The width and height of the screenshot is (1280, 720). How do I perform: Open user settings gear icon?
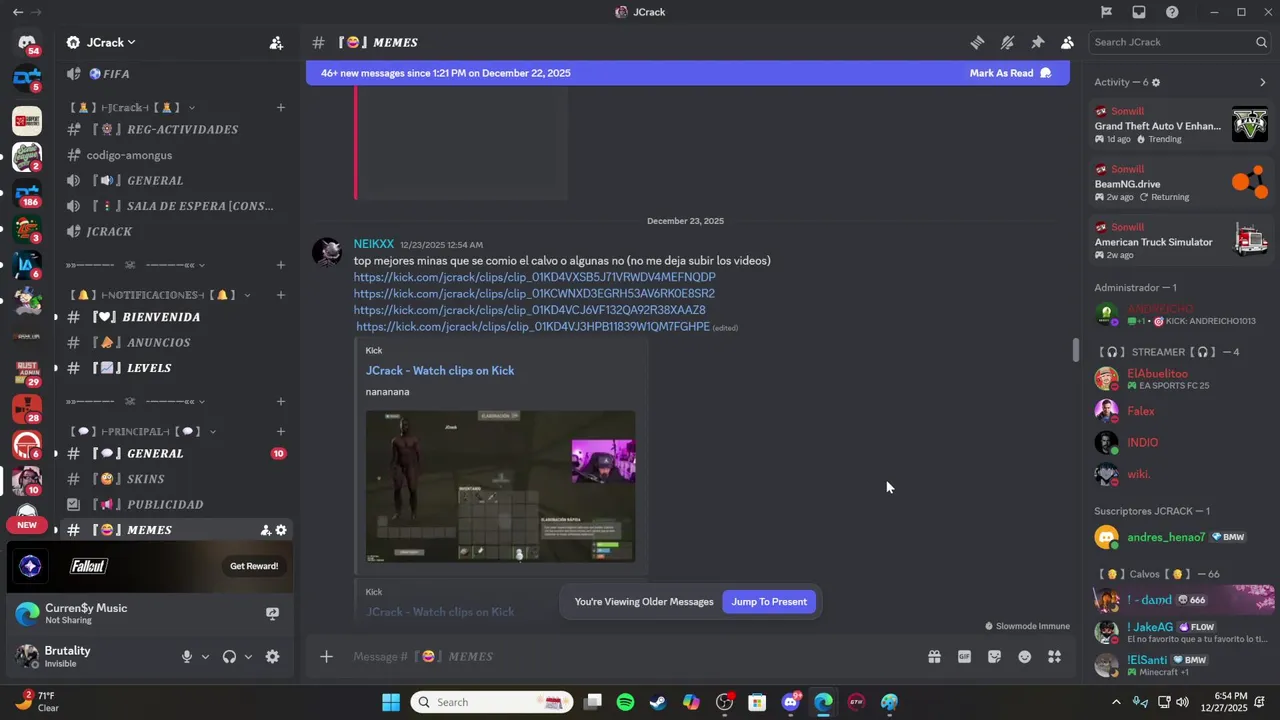(272, 657)
